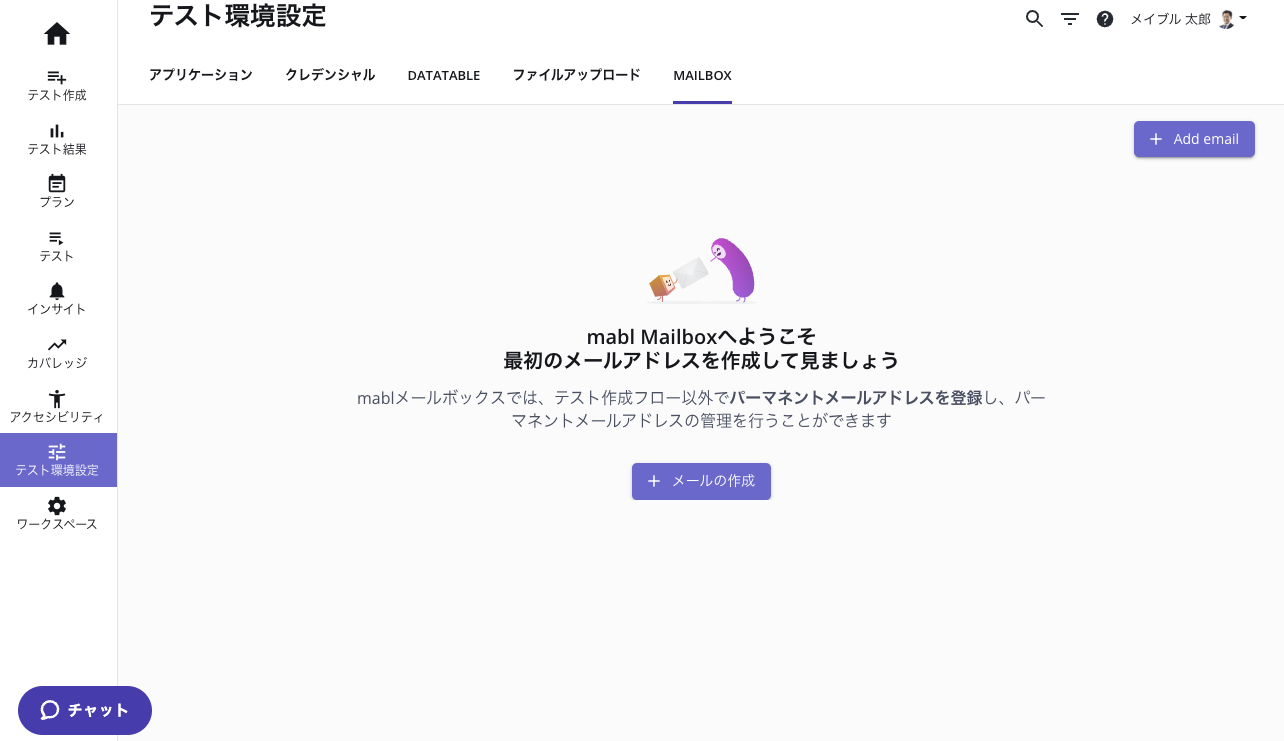Select the MAILBOX tab

702,75
